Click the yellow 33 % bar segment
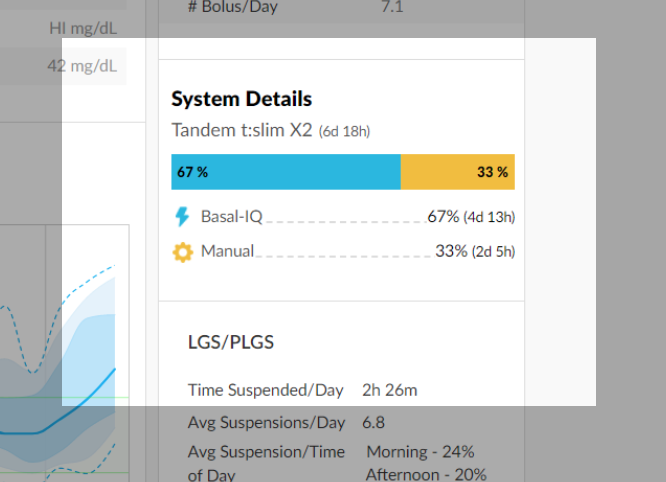This screenshot has width=666, height=482. [x=457, y=172]
